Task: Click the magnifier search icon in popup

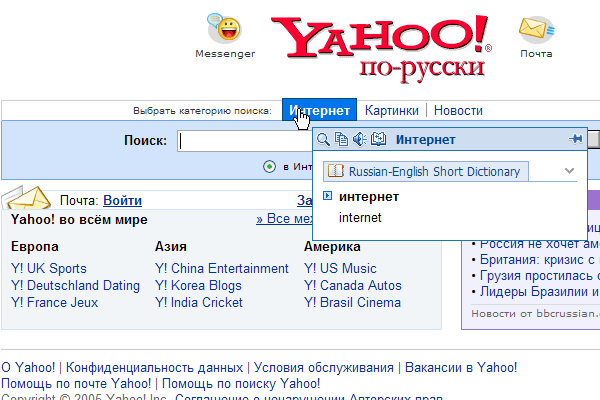Action: coord(323,139)
